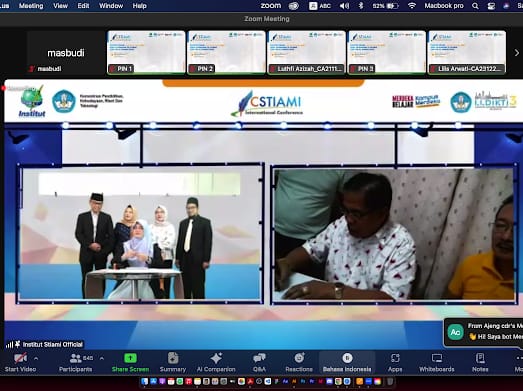Launch AI Companion

tap(216, 363)
